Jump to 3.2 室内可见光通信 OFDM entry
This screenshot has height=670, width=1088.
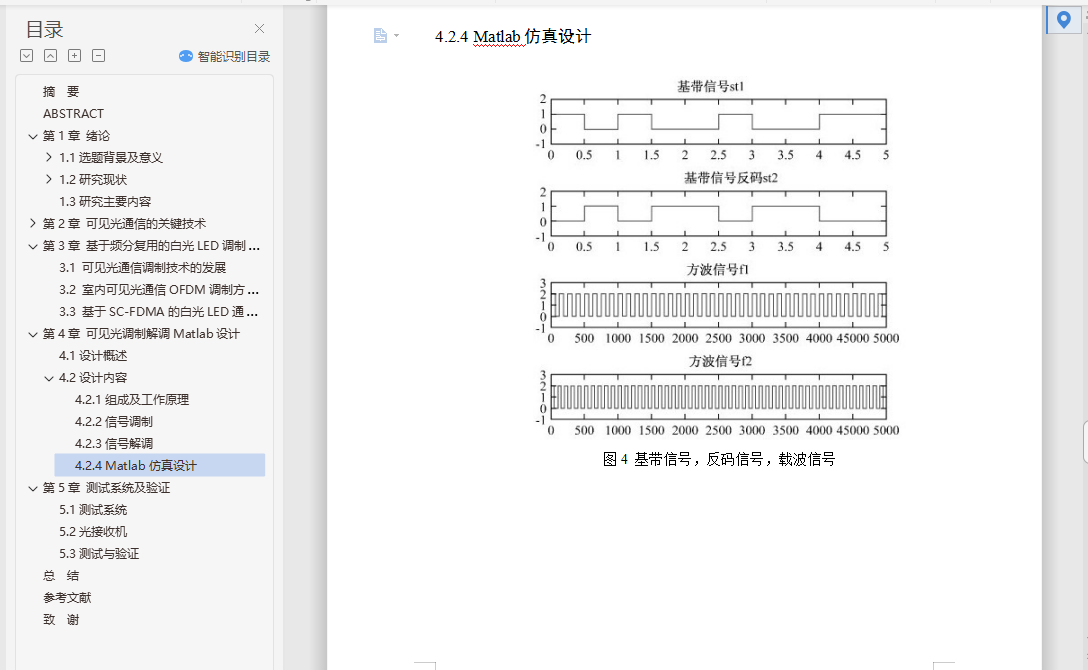(159, 290)
